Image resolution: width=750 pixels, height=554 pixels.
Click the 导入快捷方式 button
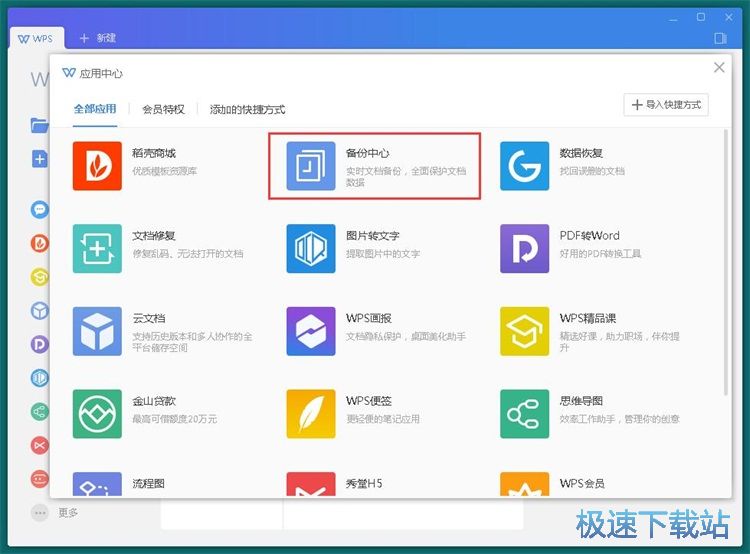pyautogui.click(x=666, y=105)
